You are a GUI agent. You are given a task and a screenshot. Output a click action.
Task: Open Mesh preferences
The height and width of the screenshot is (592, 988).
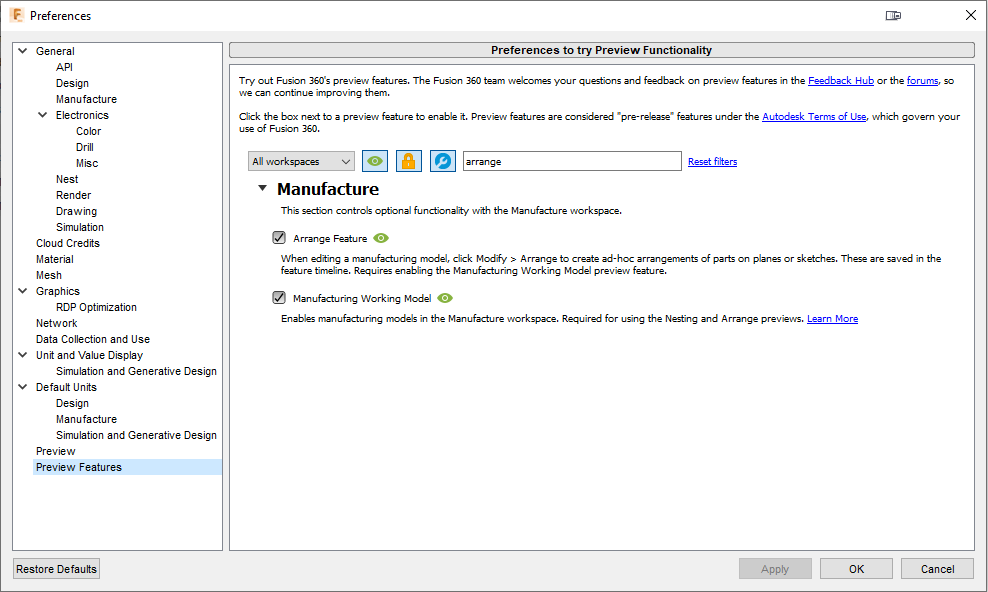click(x=49, y=275)
